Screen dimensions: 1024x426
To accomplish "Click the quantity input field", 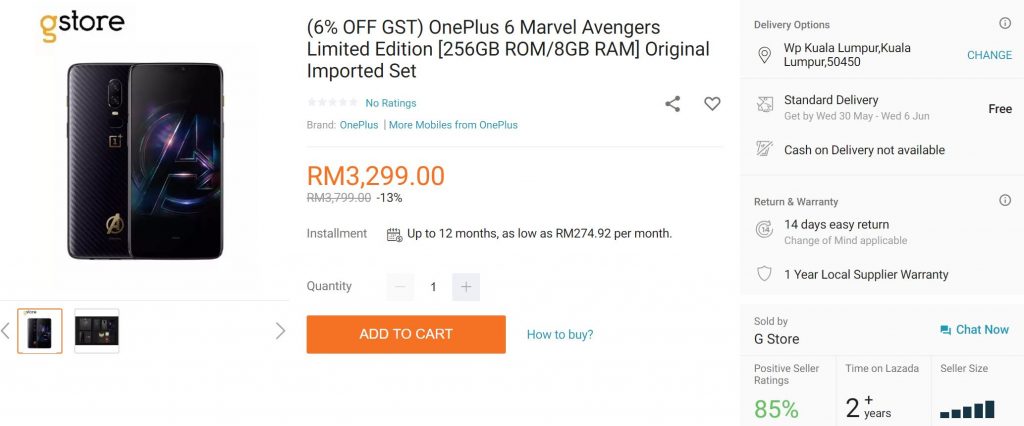I will pyautogui.click(x=433, y=287).
